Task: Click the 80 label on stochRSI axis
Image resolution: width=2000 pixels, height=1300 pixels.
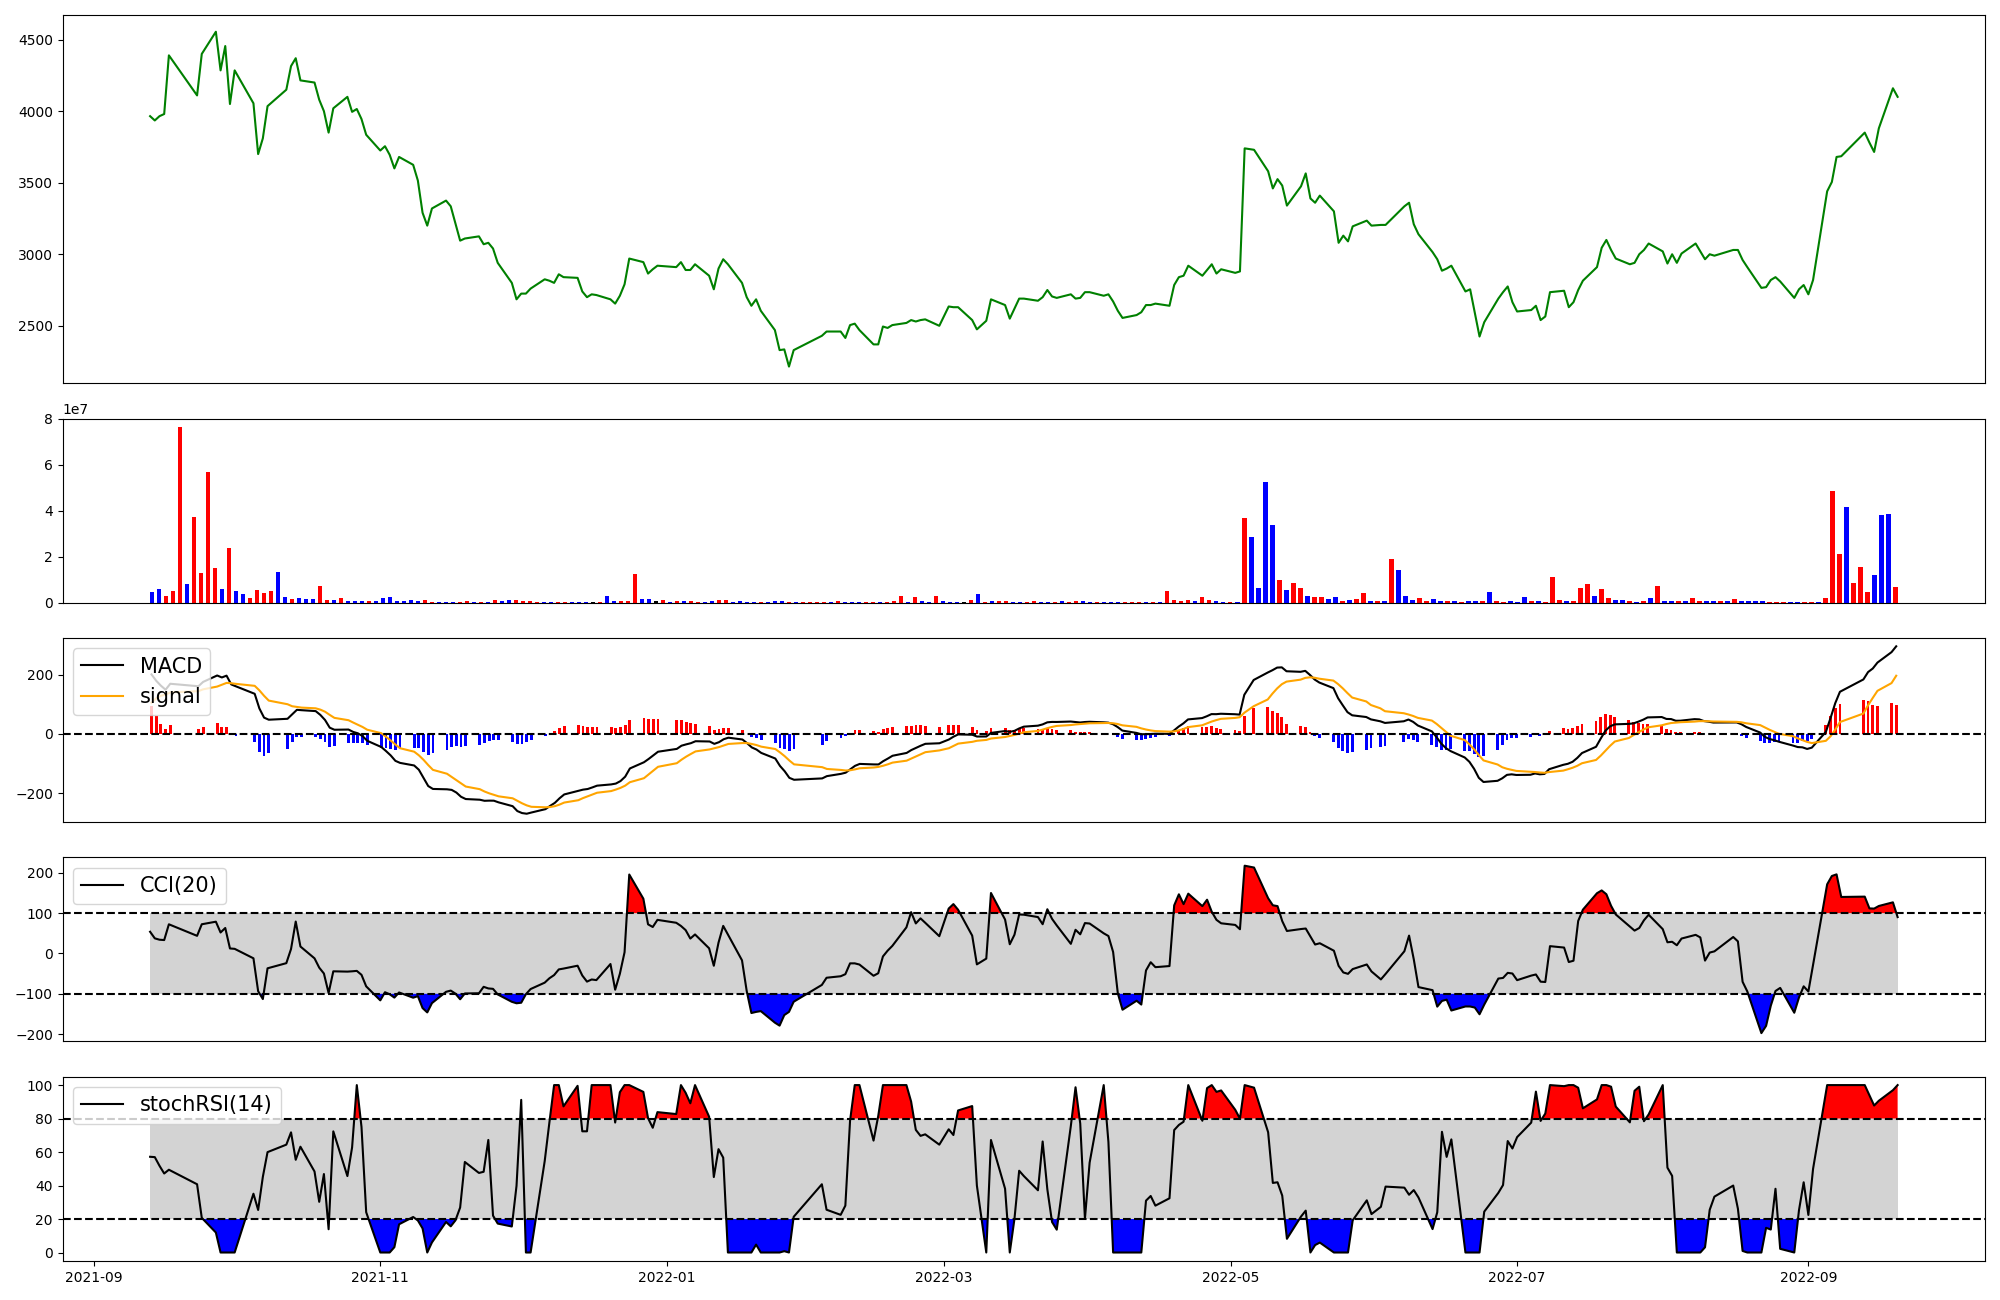Action: (44, 1120)
